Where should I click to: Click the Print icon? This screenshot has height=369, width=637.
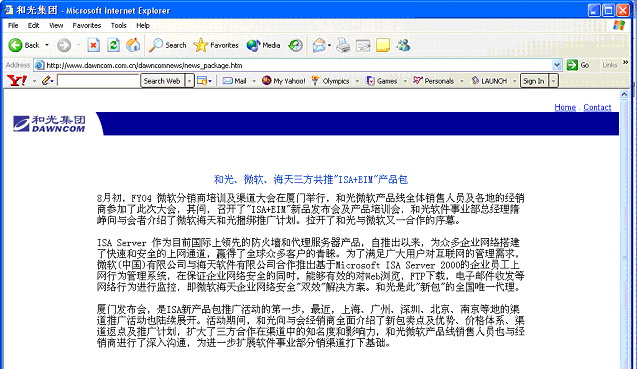tap(343, 45)
